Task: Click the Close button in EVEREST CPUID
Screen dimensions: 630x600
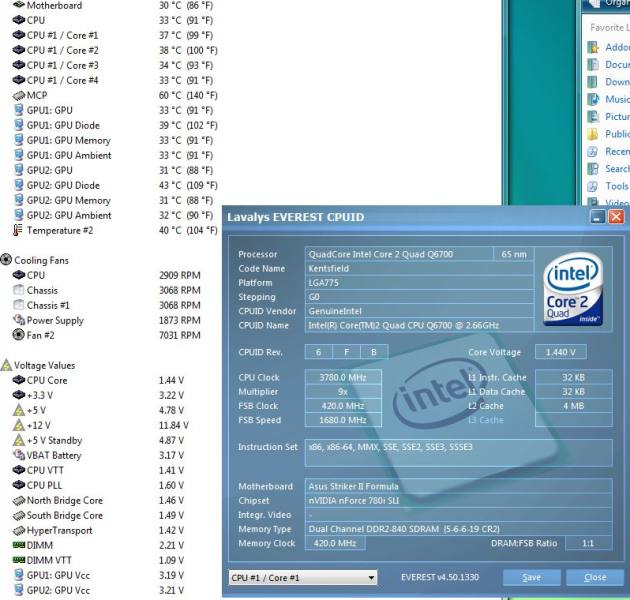Action: [x=595, y=577]
